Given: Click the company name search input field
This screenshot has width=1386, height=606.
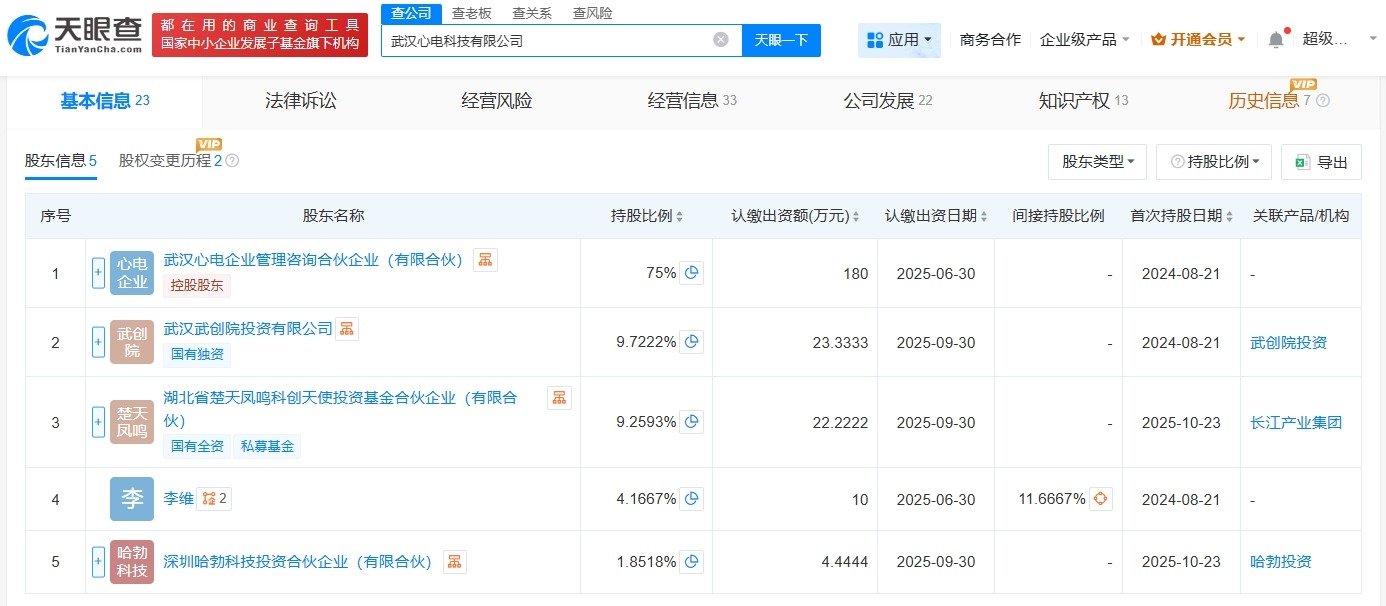Looking at the screenshot, I should (550, 38).
